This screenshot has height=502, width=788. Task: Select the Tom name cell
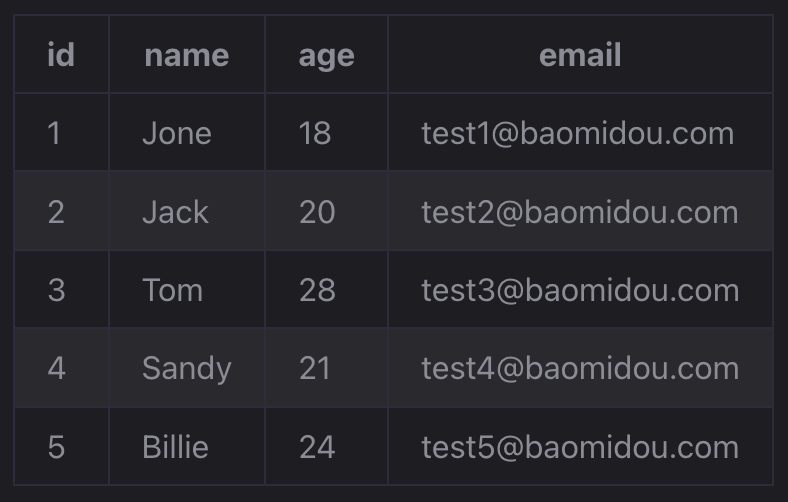(x=187, y=289)
